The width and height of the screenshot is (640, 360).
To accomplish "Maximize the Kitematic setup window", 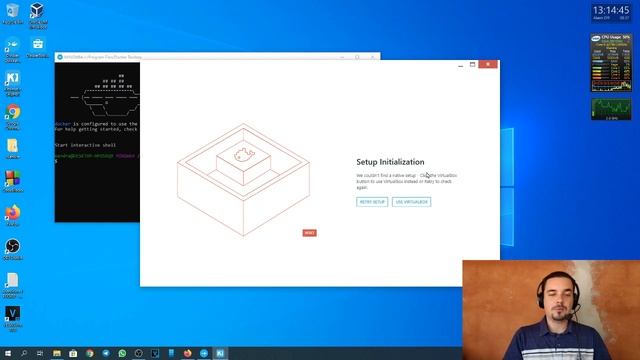I will (472, 64).
